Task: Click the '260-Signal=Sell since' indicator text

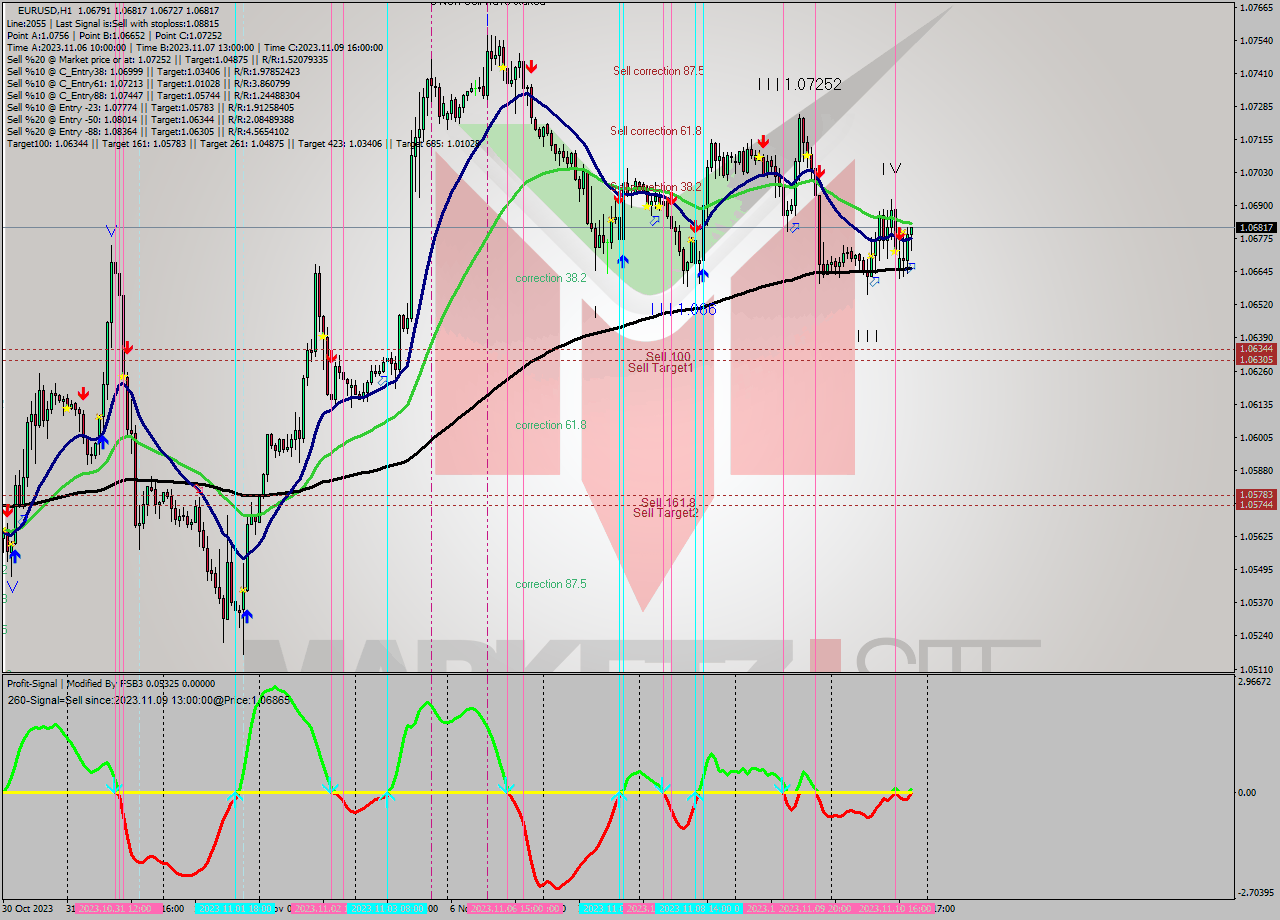Action: [149, 699]
